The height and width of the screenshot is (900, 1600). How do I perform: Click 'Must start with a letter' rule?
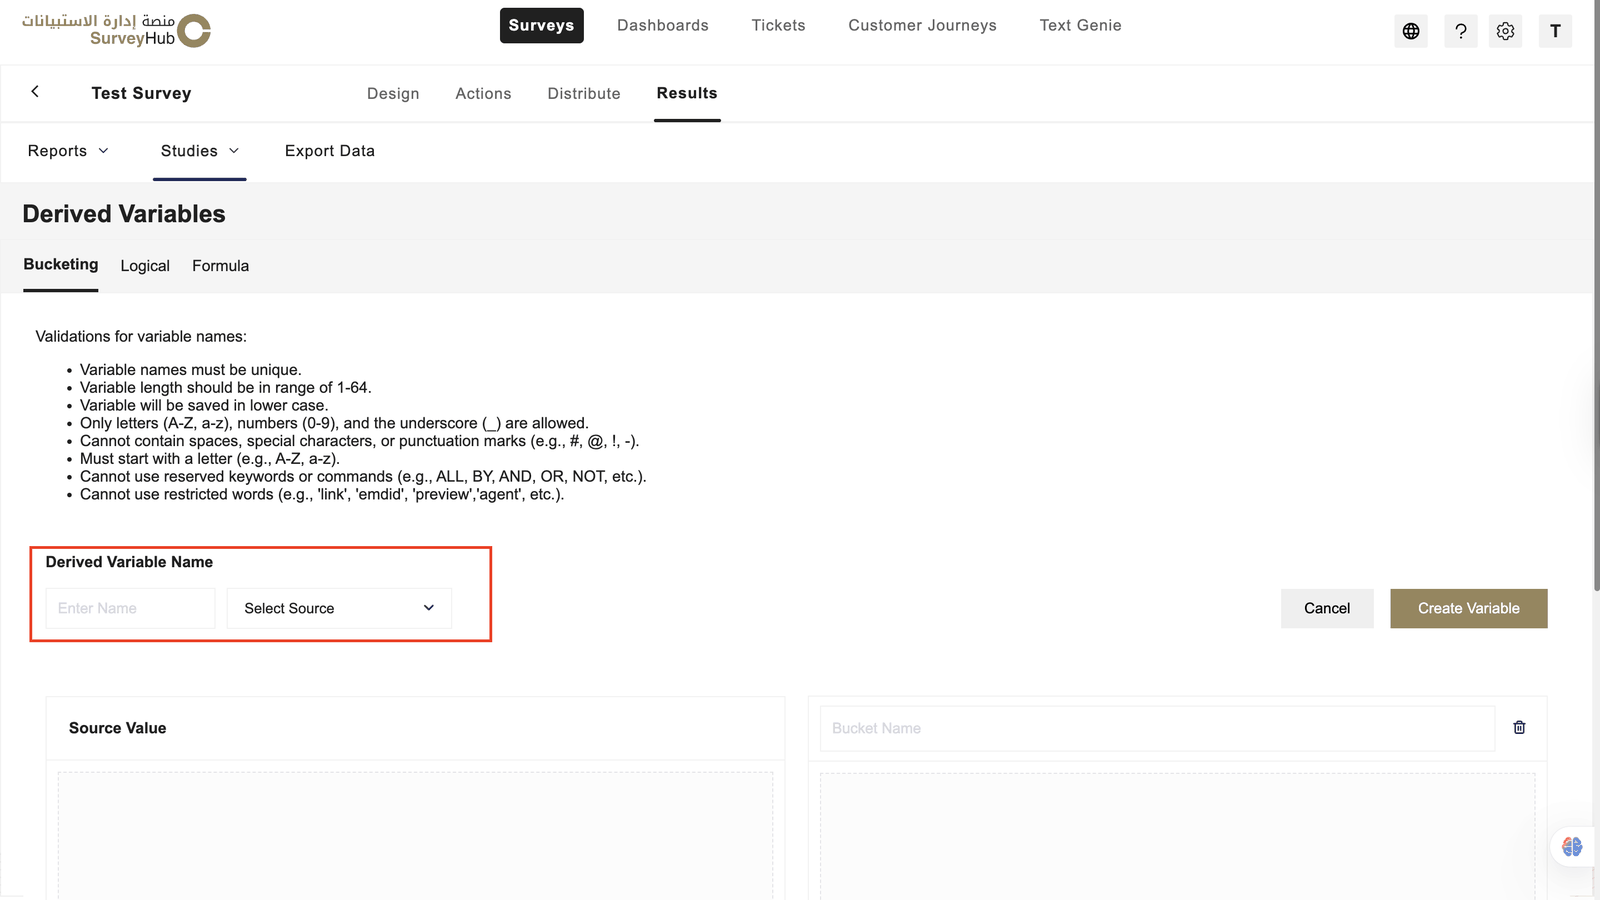(x=210, y=459)
